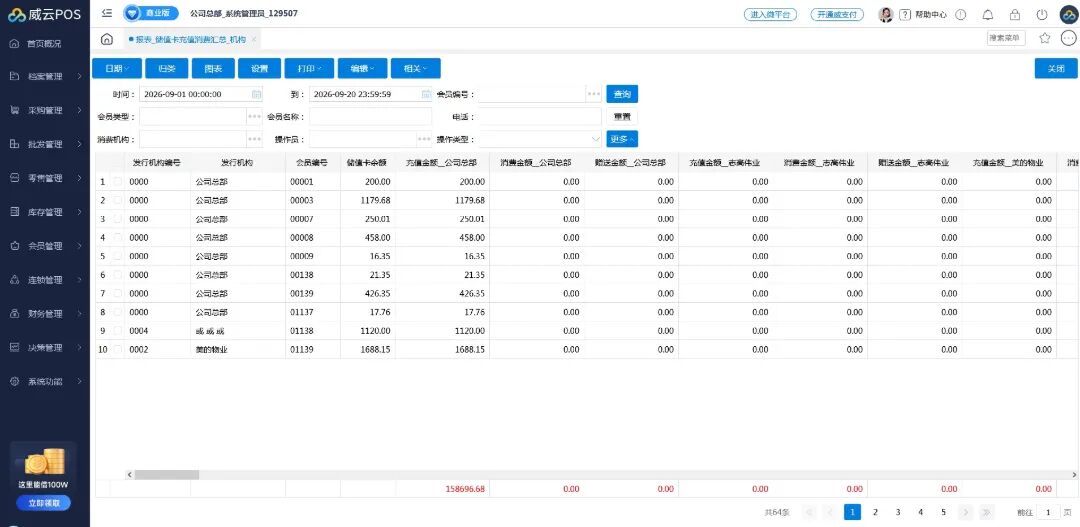Check the row 5 checkbox for member 00009
This screenshot has width=1080, height=527.
[117, 256]
